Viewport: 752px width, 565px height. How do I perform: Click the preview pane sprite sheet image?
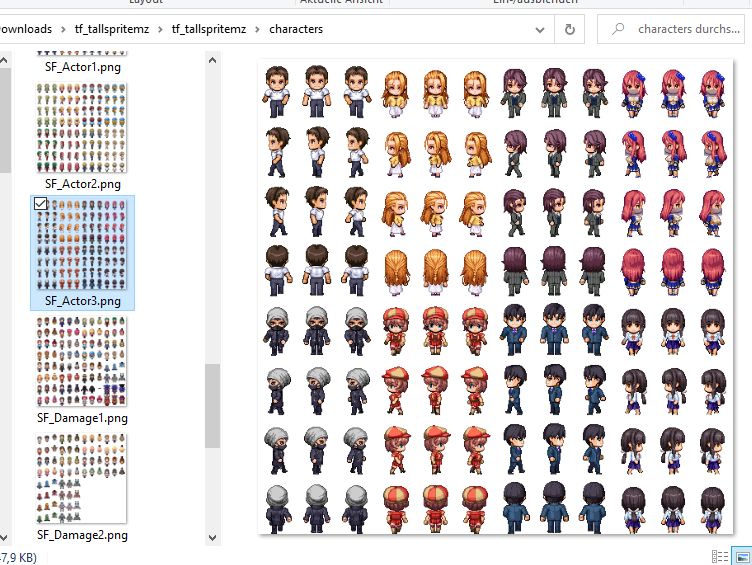coord(495,296)
